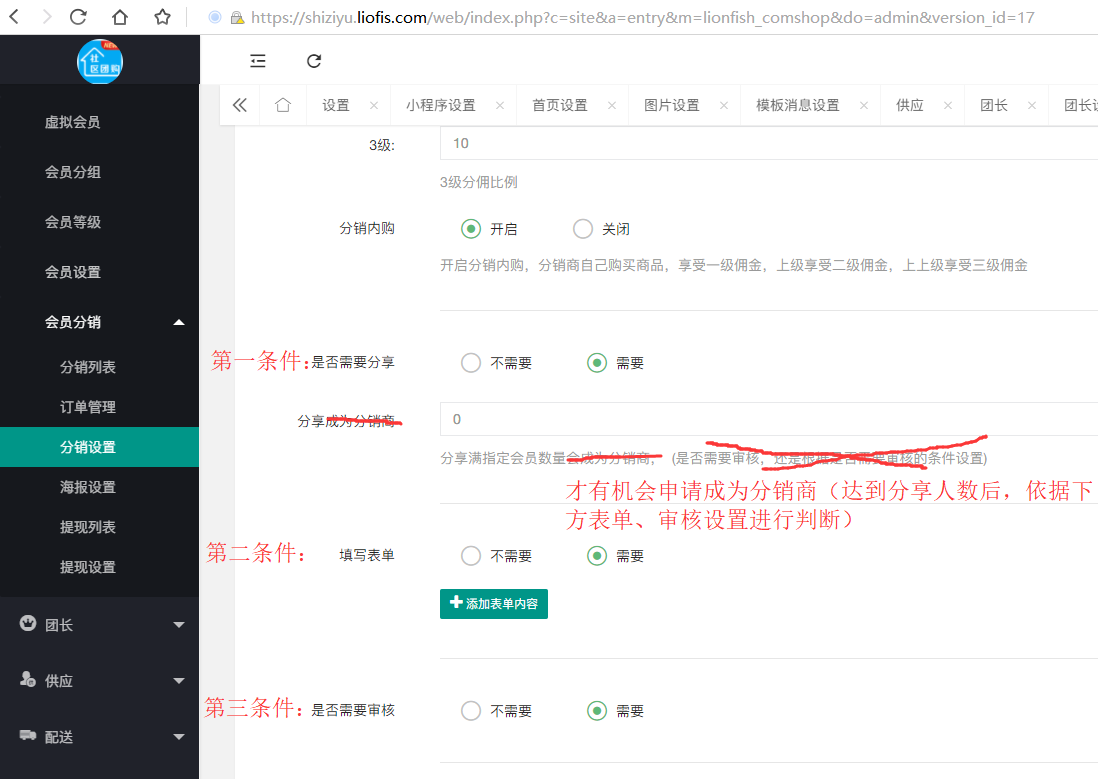The width and height of the screenshot is (1098, 779).
Task: Open 订单管理 submenu item
Action: tap(88, 407)
